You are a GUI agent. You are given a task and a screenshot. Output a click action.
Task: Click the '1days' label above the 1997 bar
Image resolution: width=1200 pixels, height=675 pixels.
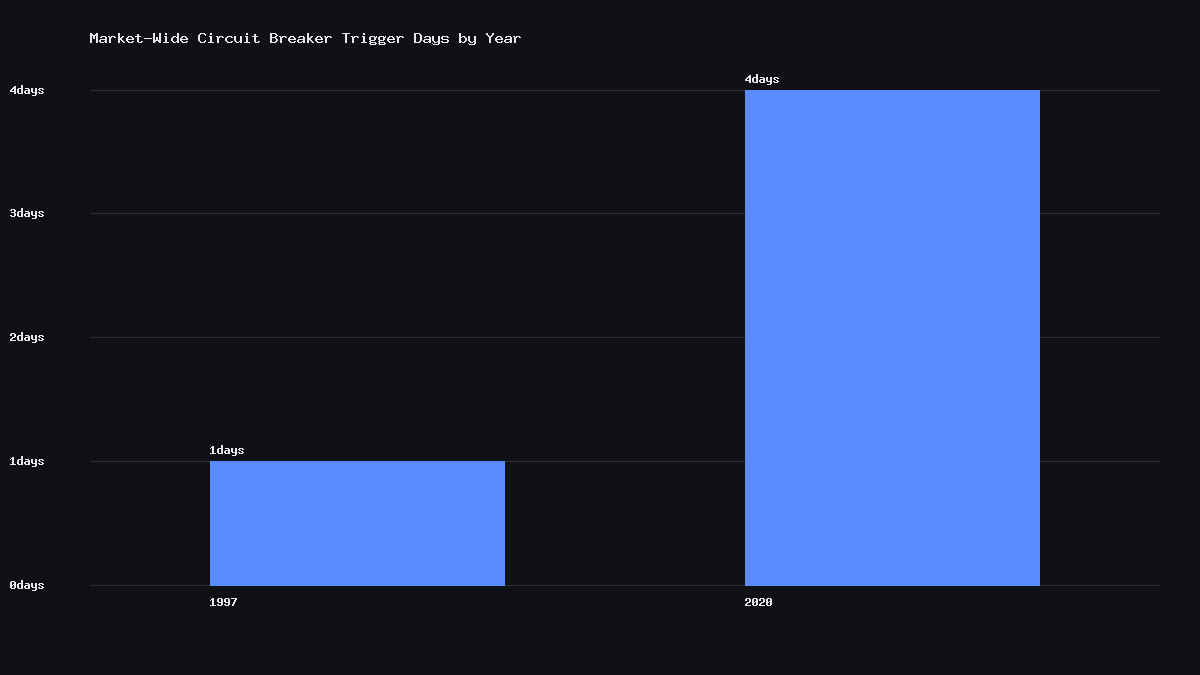point(227,451)
